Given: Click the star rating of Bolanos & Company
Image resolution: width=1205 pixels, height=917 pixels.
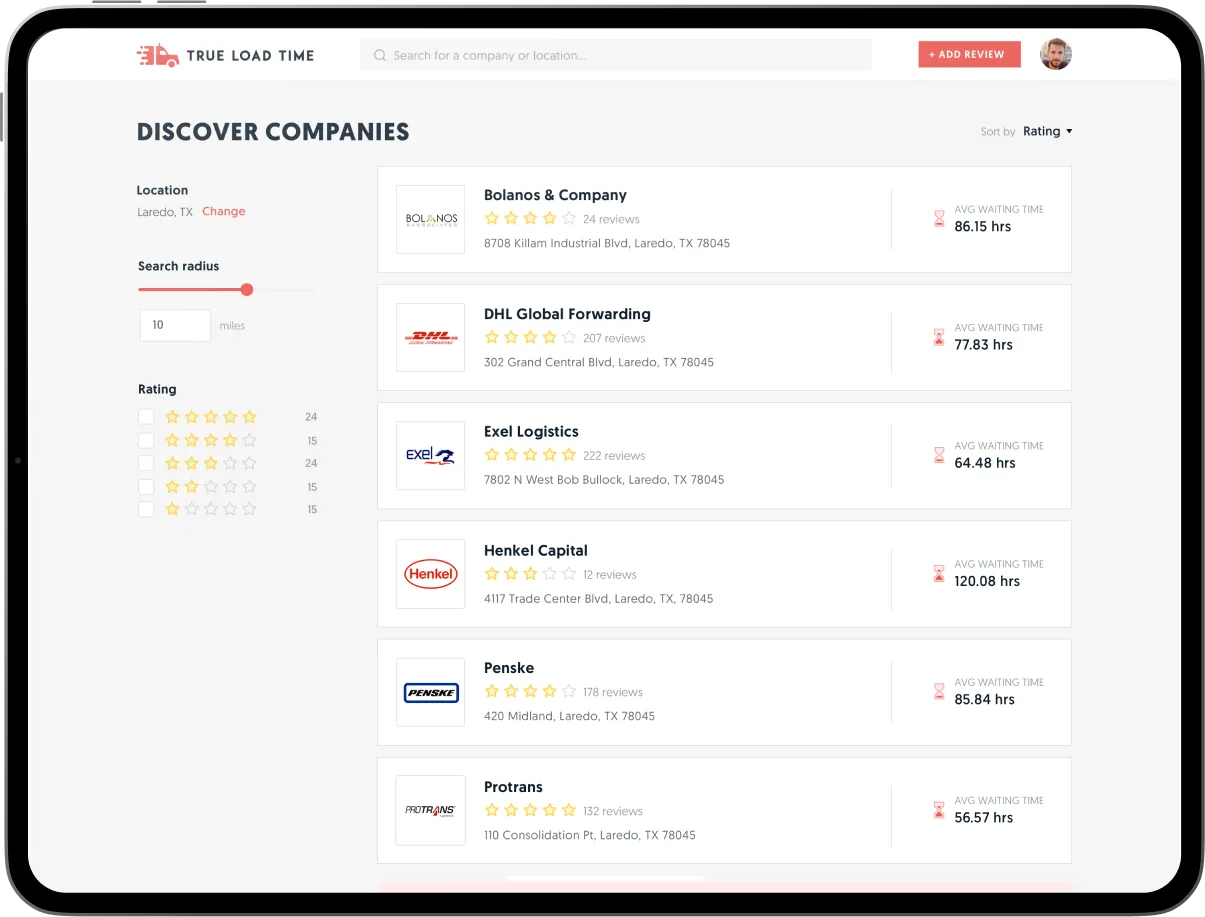Looking at the screenshot, I should [530, 218].
